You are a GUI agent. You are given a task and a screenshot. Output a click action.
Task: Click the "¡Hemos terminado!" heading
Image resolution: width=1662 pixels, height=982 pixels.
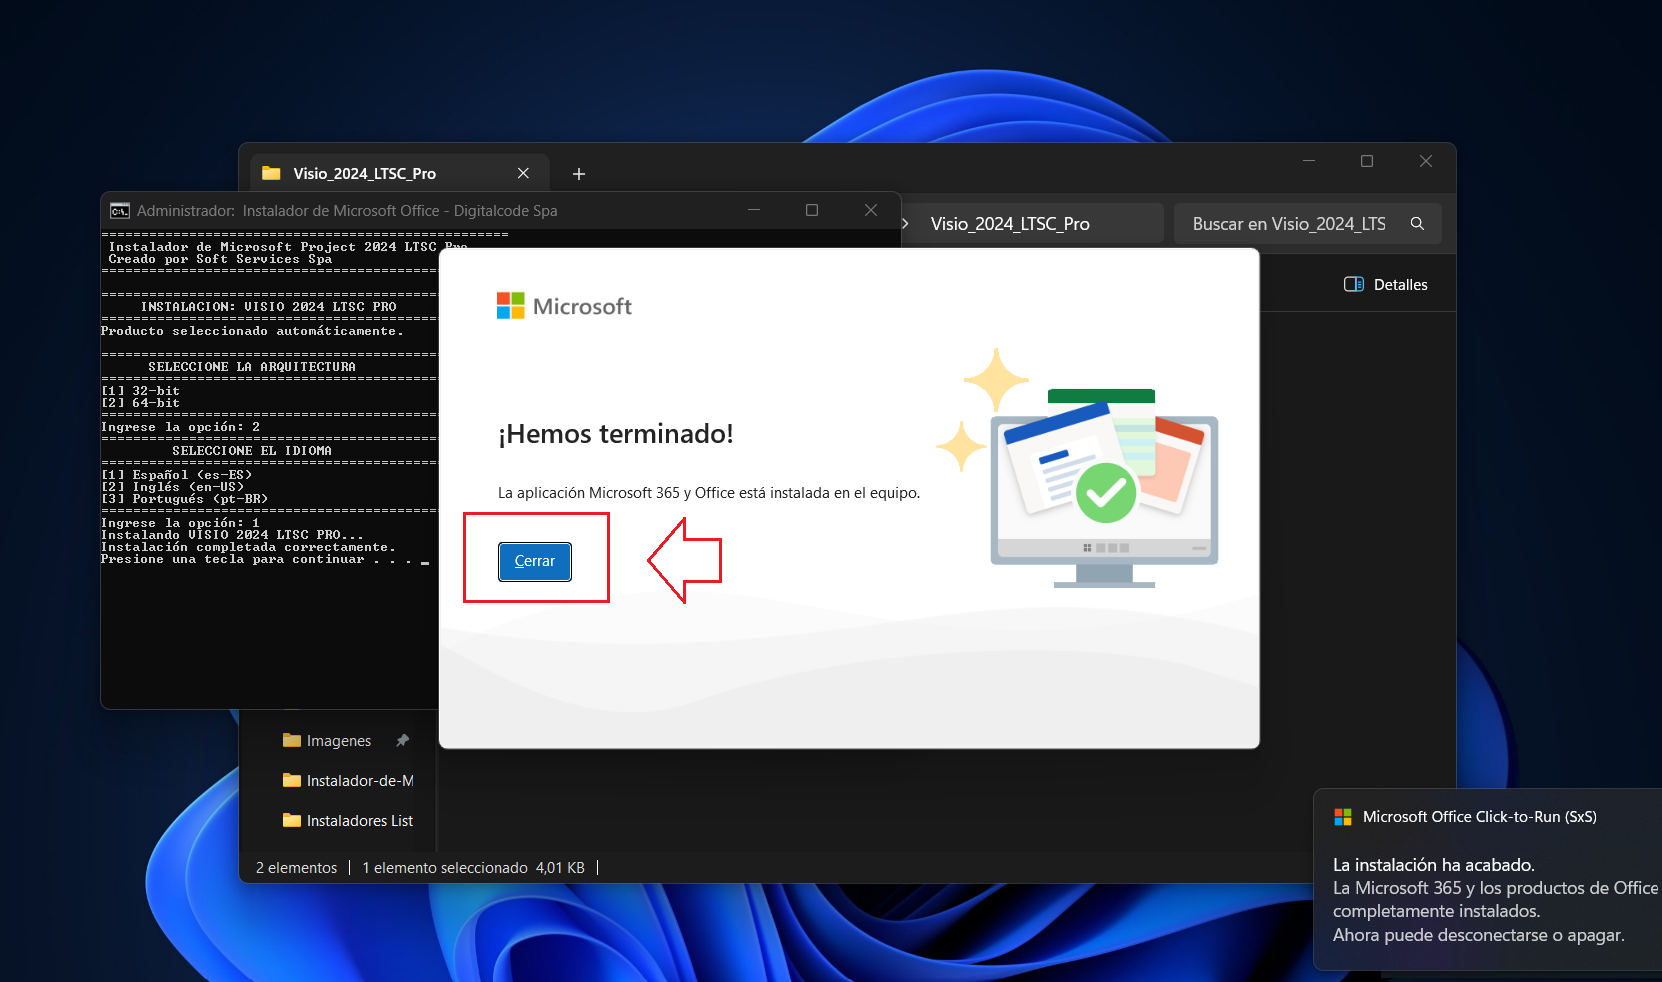point(616,434)
